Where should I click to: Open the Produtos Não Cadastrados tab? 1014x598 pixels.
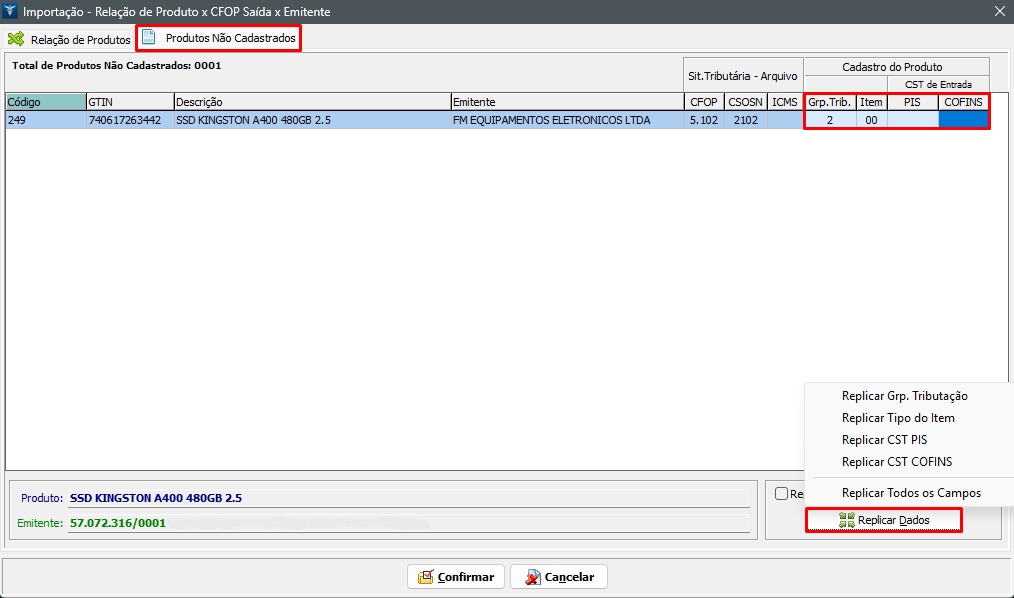(x=230, y=38)
